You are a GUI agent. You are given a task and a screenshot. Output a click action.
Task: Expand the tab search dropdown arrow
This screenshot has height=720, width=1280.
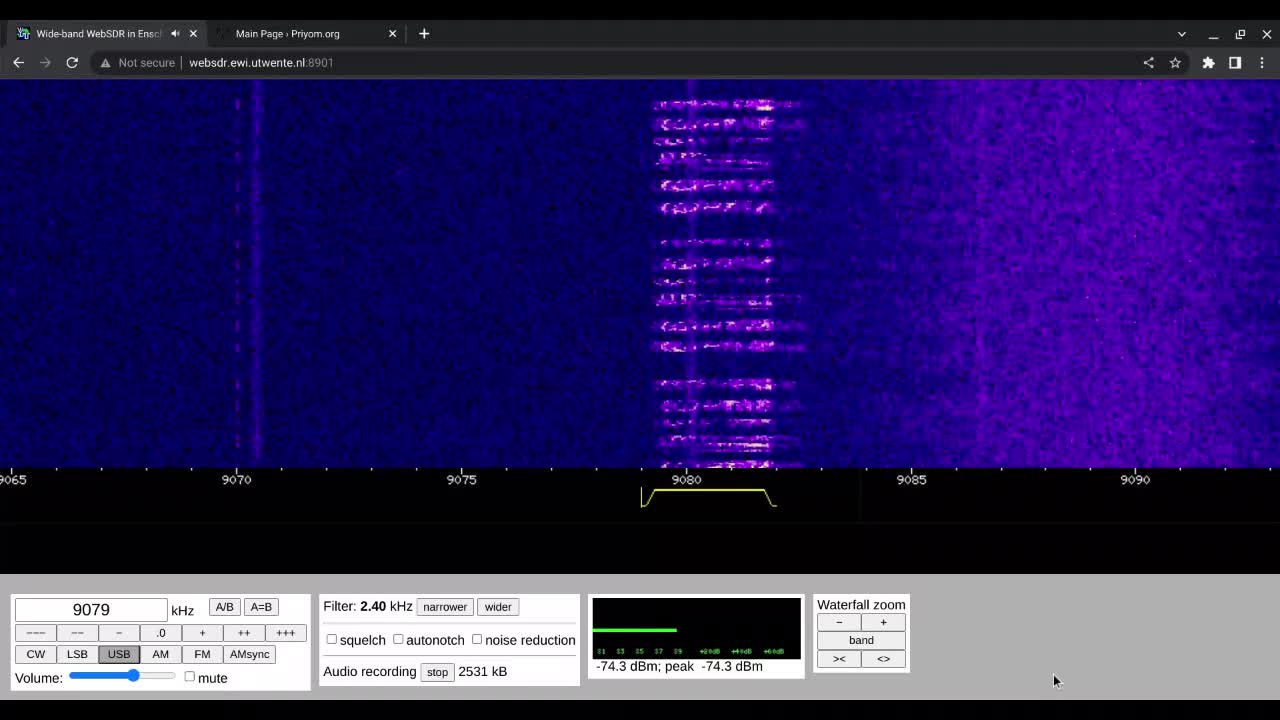[1181, 34]
